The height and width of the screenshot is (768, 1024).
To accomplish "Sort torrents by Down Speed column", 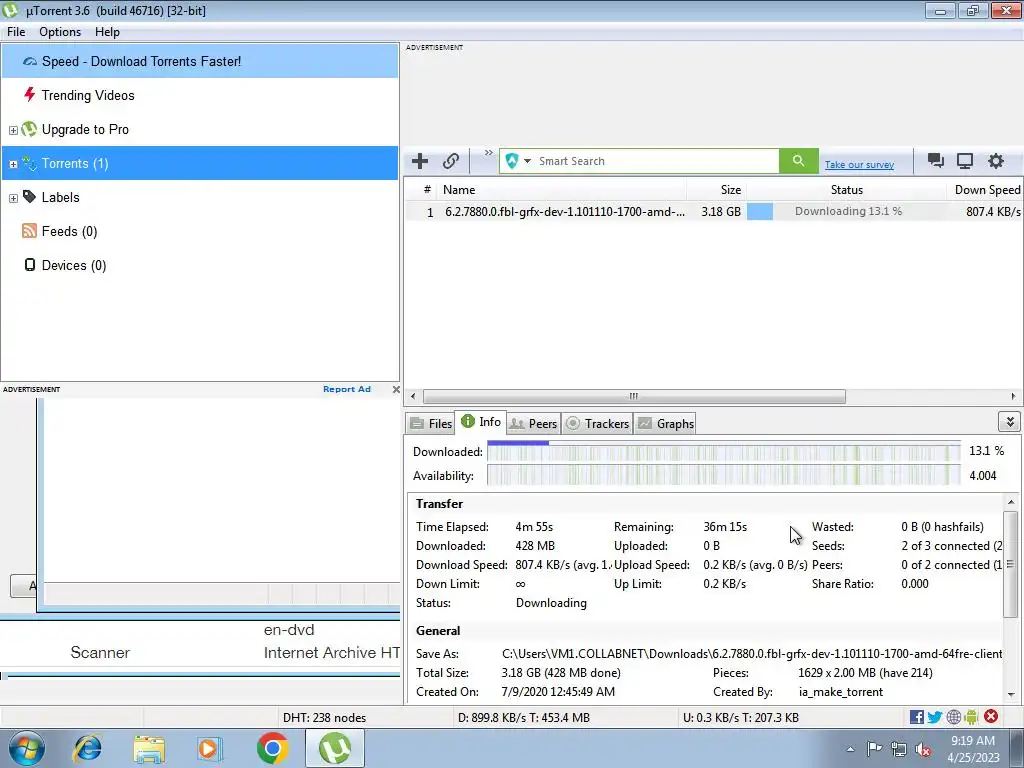I will (984, 190).
